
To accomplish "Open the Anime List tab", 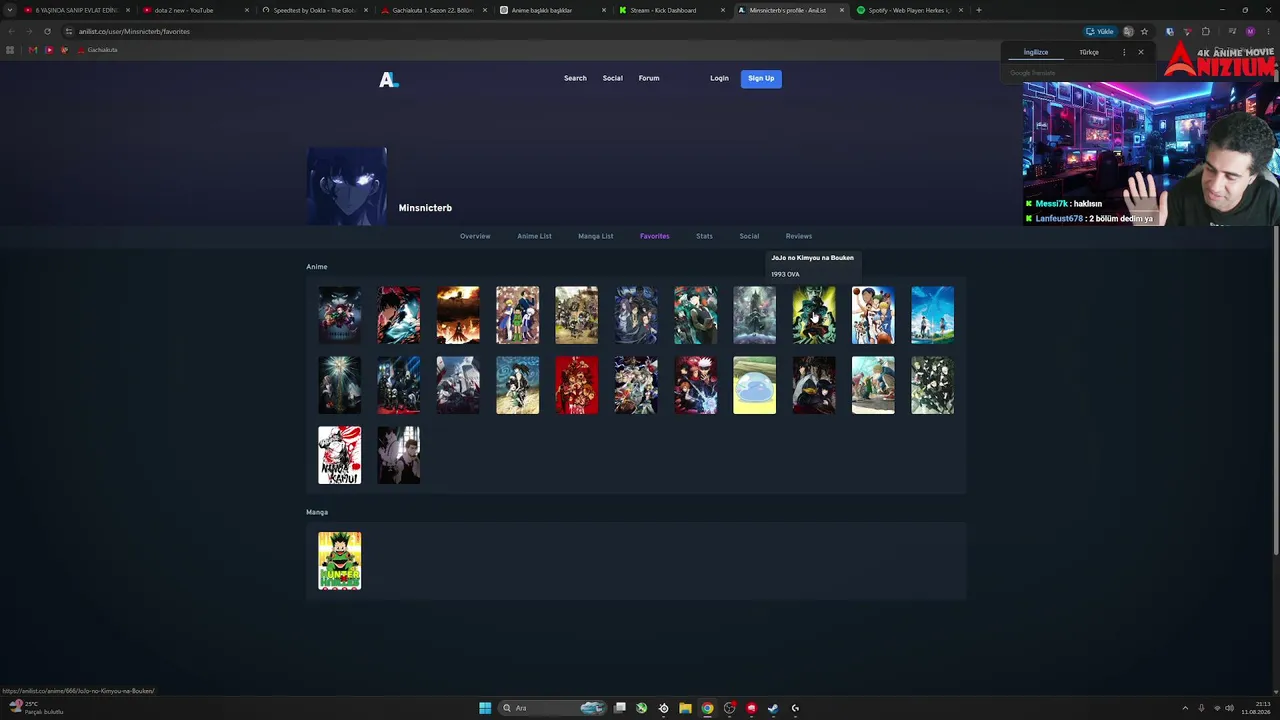I will 534,236.
